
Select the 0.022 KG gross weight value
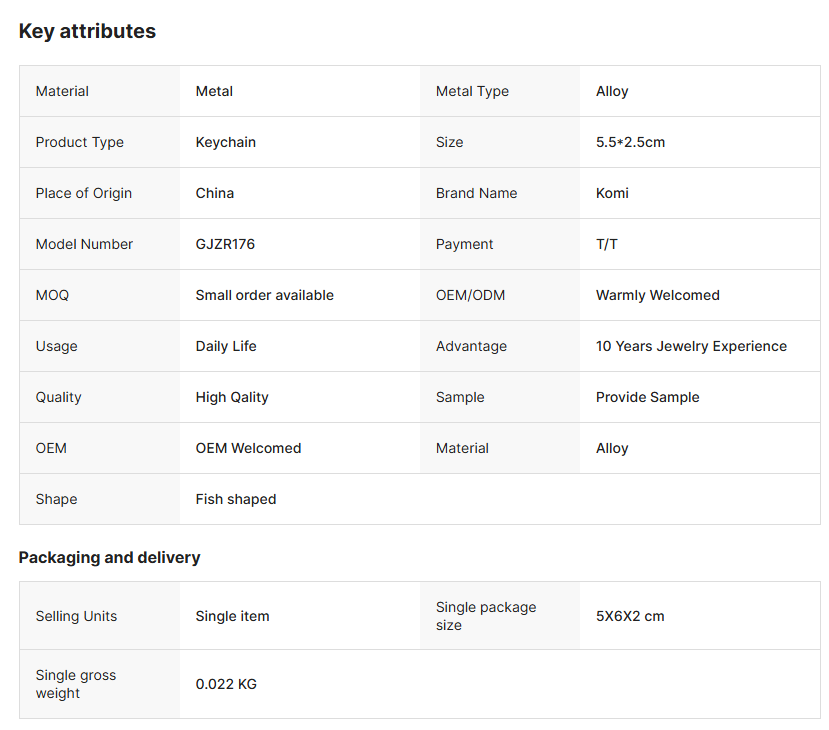(x=226, y=684)
